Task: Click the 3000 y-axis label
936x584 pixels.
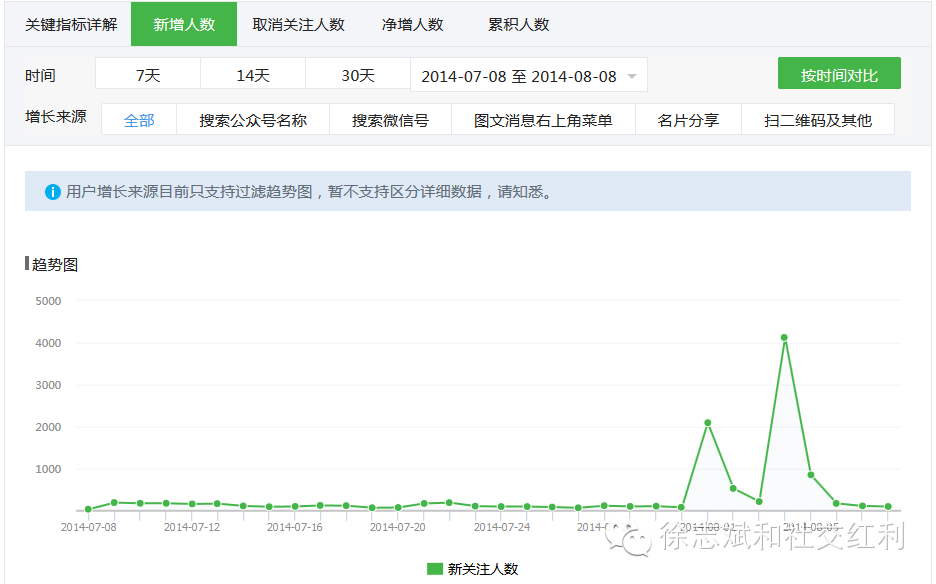Action: pyautogui.click(x=48, y=385)
